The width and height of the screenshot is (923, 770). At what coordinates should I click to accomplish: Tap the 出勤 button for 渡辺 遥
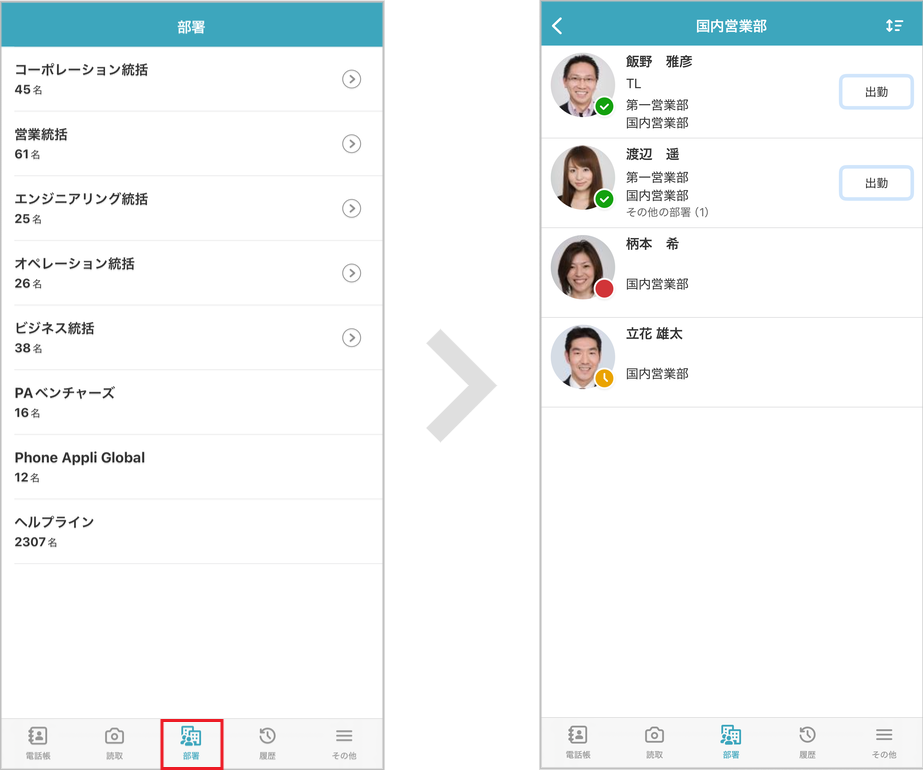[x=876, y=183]
